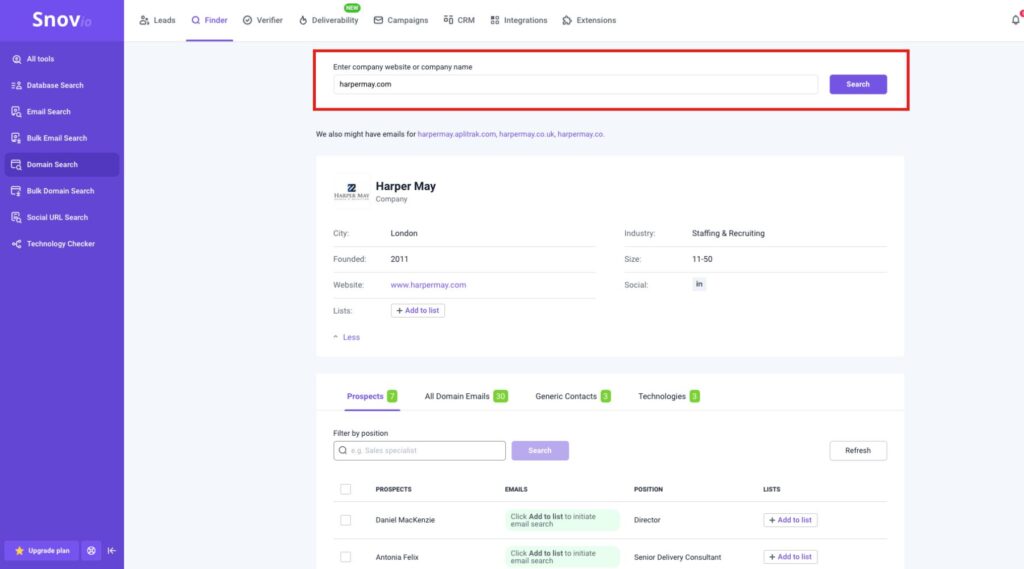Collapse the sidebar with arrow icon
The height and width of the screenshot is (569, 1024).
(112, 551)
